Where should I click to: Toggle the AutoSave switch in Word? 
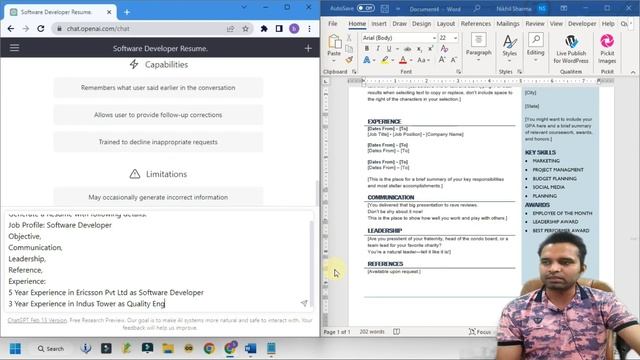pos(365,8)
